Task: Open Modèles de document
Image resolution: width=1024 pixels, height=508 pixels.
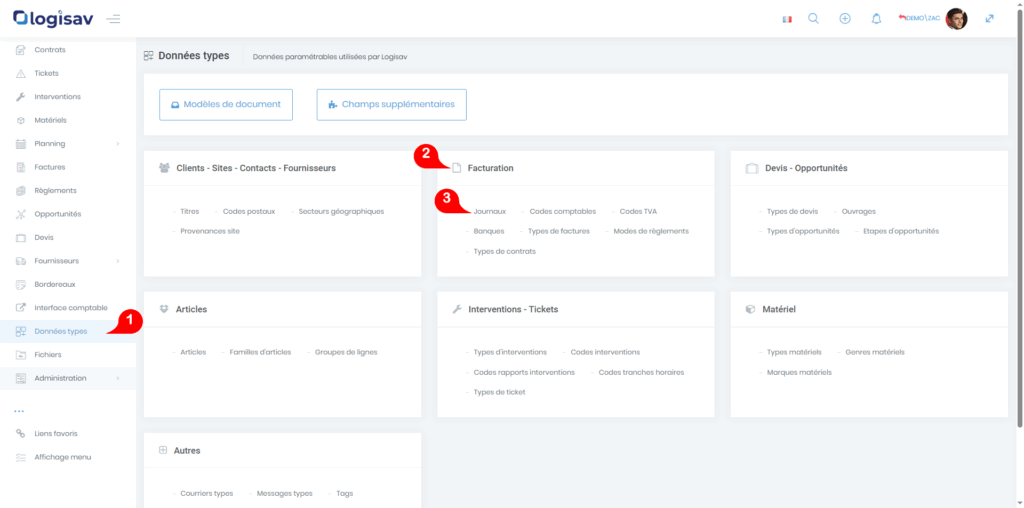Action: click(226, 104)
